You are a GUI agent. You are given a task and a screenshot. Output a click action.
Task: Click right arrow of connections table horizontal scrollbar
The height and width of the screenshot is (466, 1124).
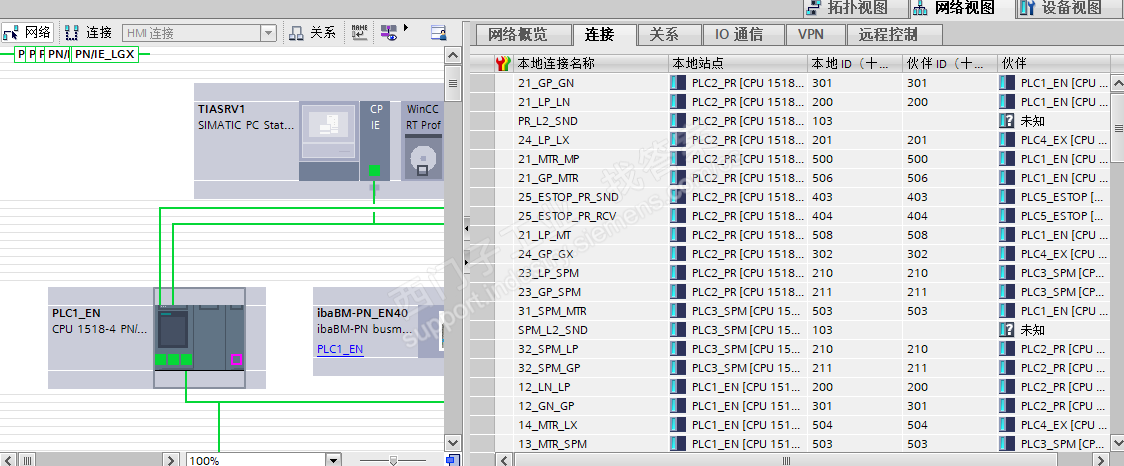tap(1101, 460)
